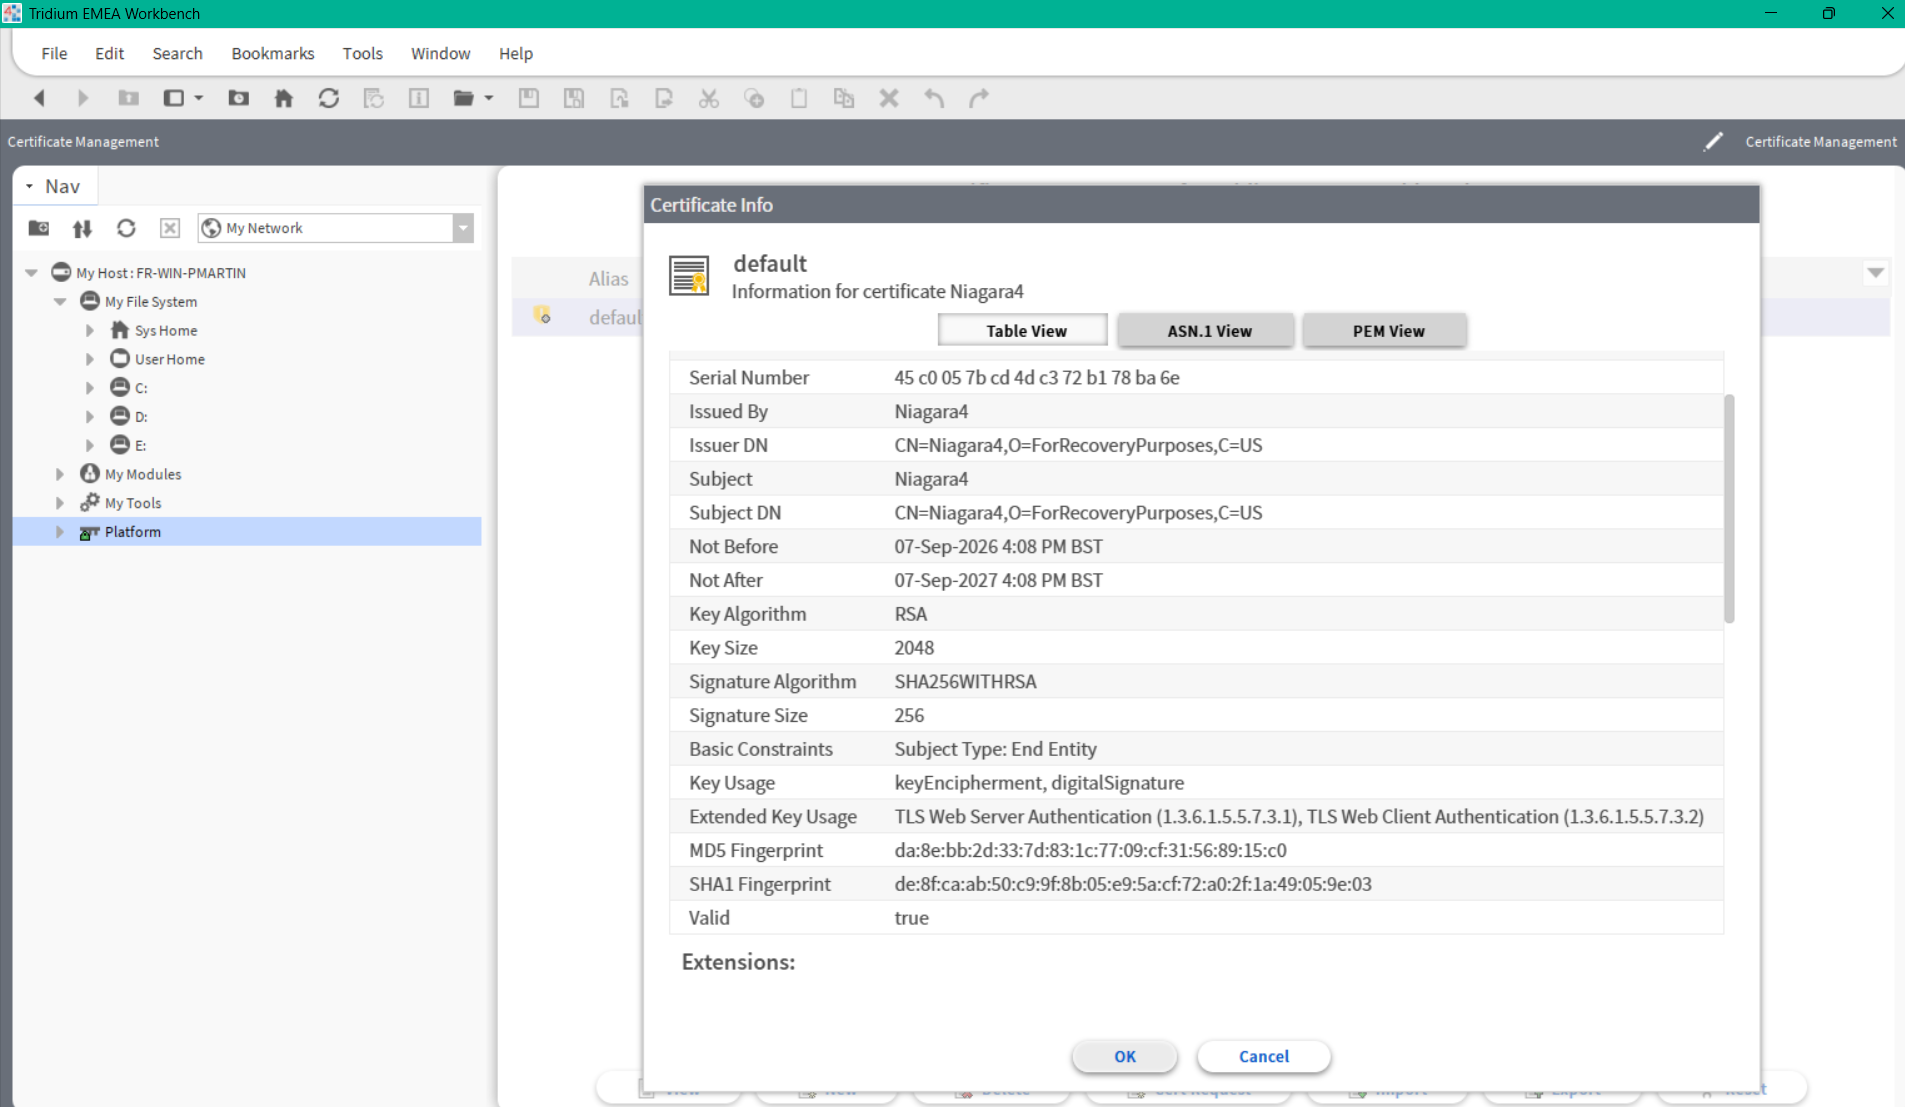Open the Nav panel dropdown arrow
Viewport: 1905px width, 1107px height.
point(30,187)
